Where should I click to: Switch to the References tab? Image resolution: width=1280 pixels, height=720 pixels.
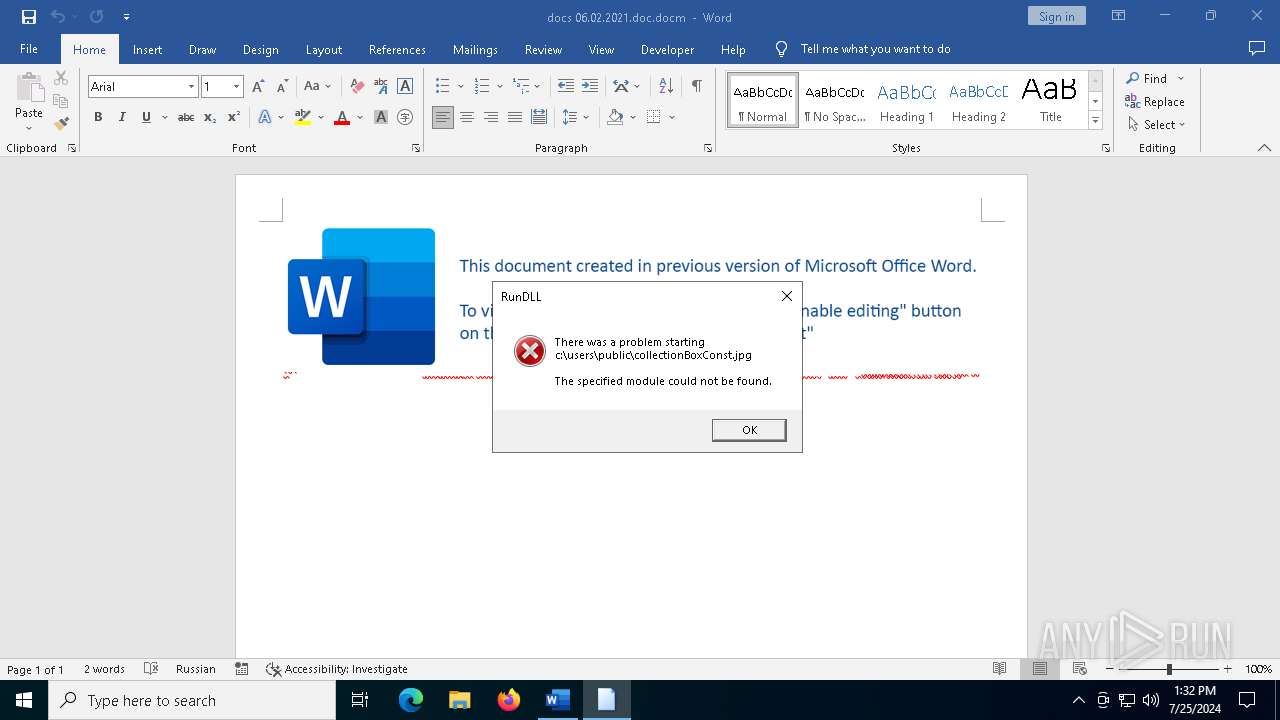(397, 49)
